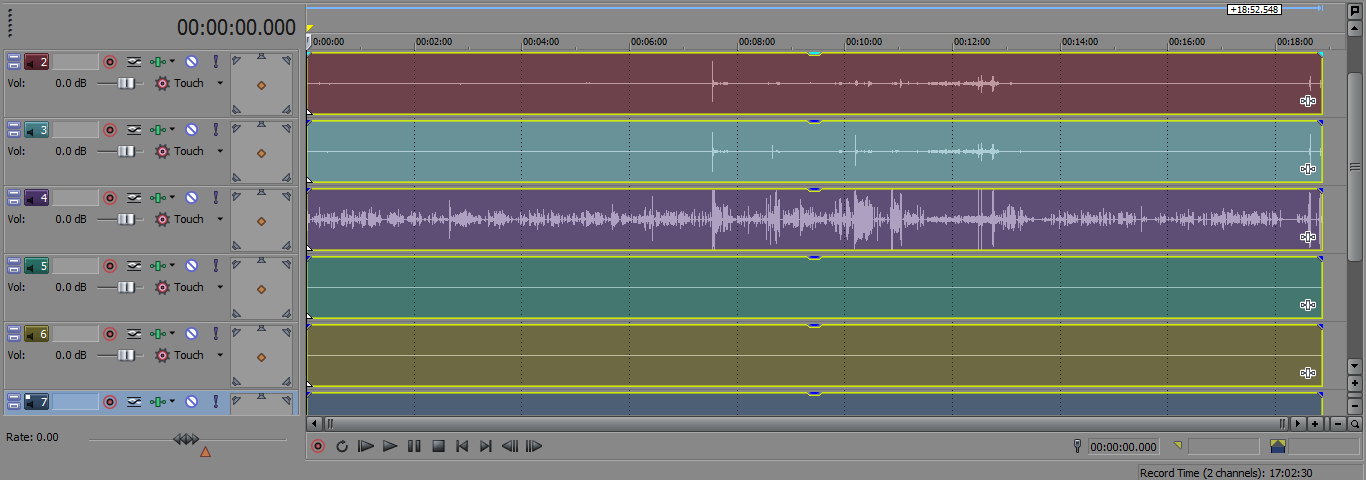Image resolution: width=1366 pixels, height=480 pixels.
Task: Invert track 4 phase
Action: pos(134,198)
